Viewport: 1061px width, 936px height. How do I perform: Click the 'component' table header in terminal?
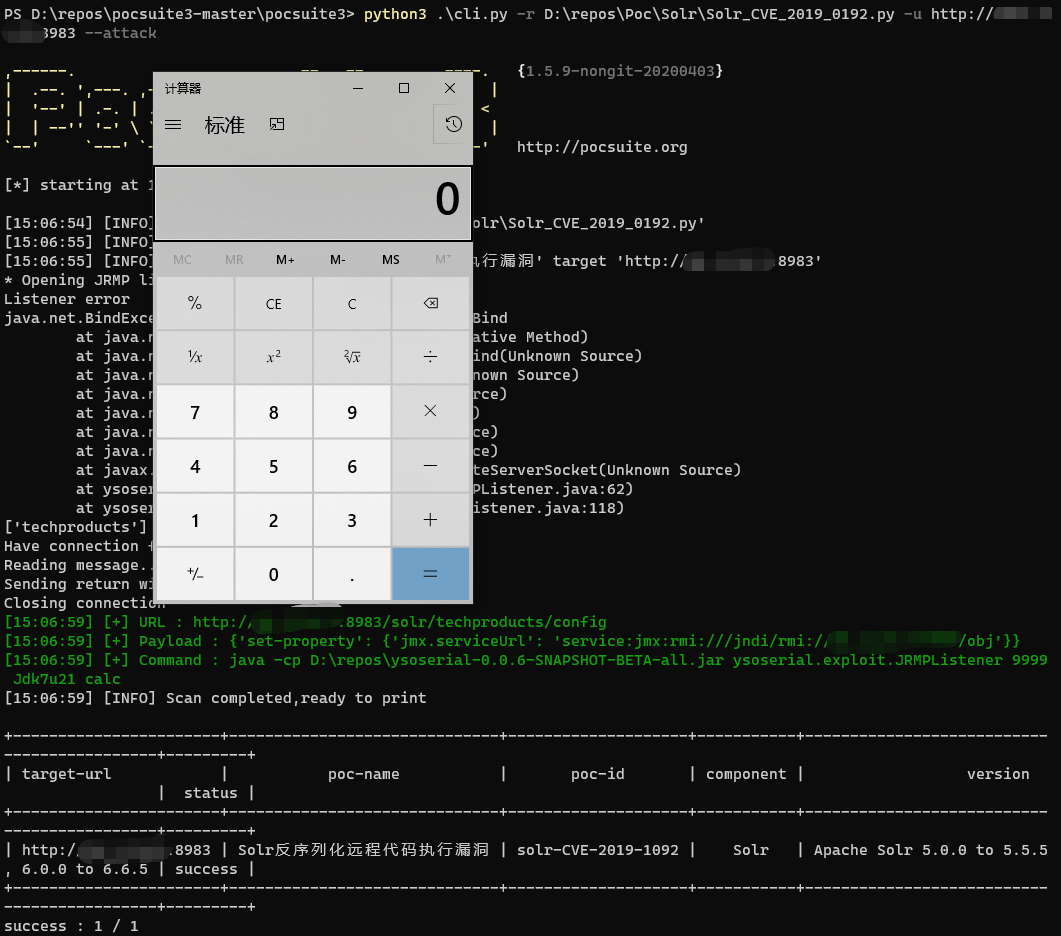(746, 774)
